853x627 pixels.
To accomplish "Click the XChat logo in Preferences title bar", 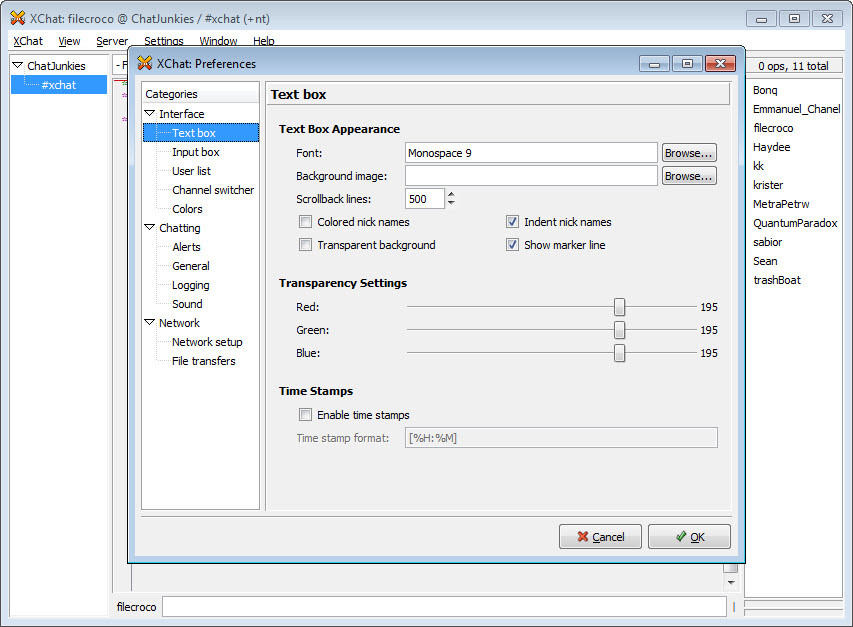I will coord(145,63).
